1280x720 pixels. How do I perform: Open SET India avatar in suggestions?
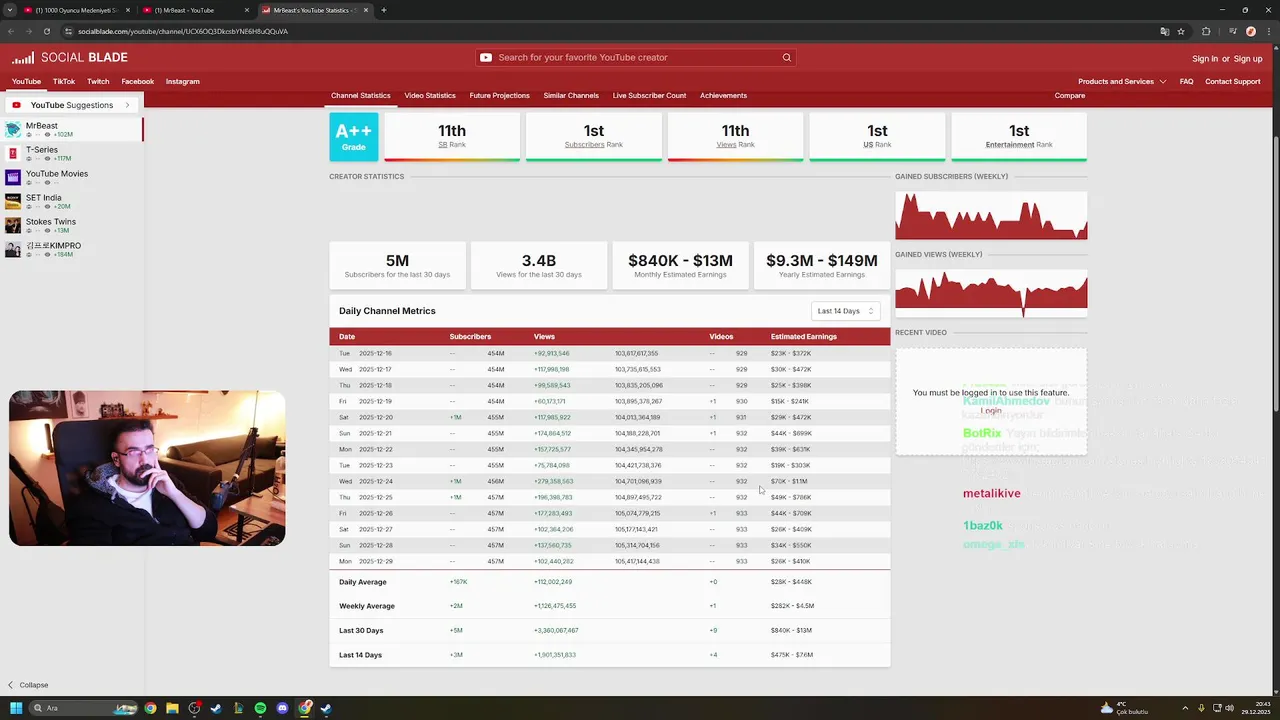(13, 201)
